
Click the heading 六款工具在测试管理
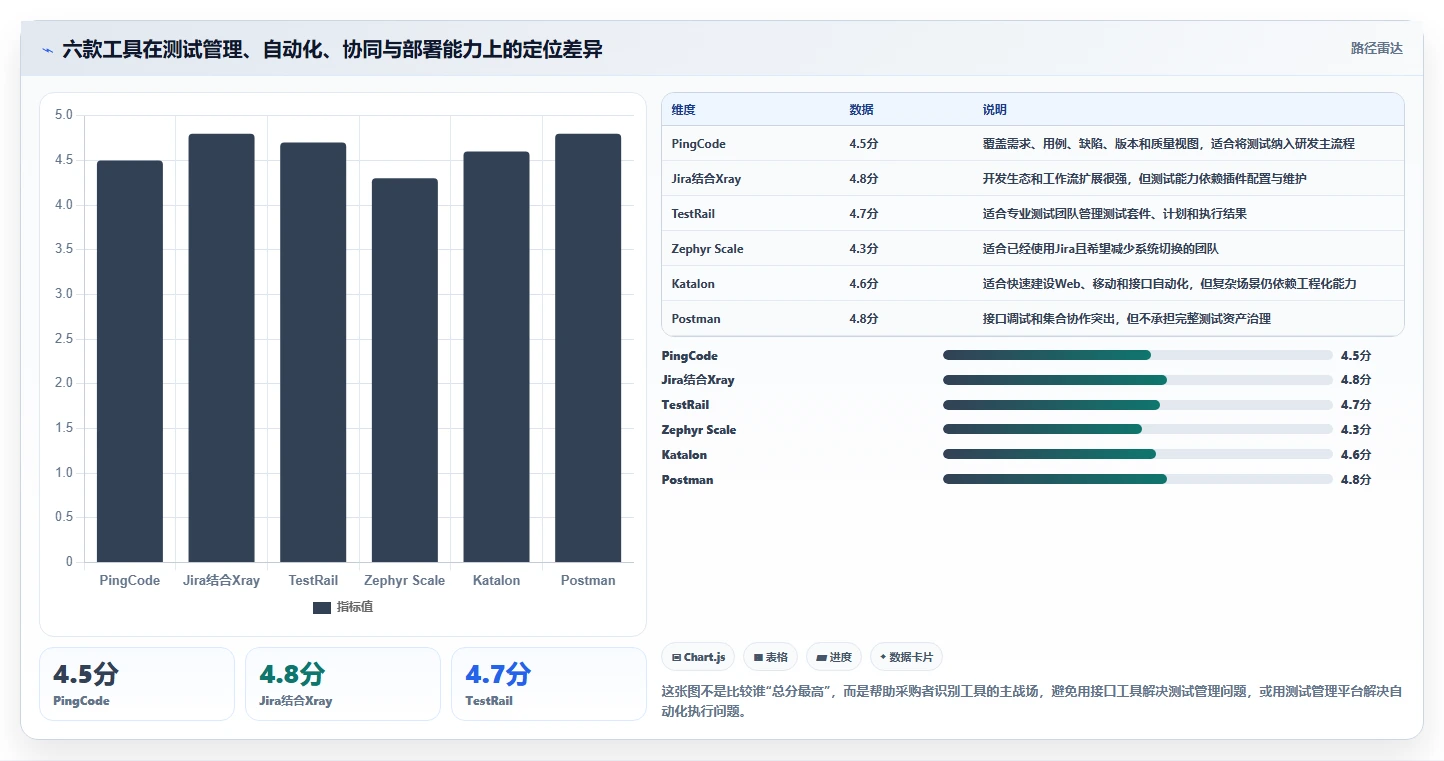(332, 49)
